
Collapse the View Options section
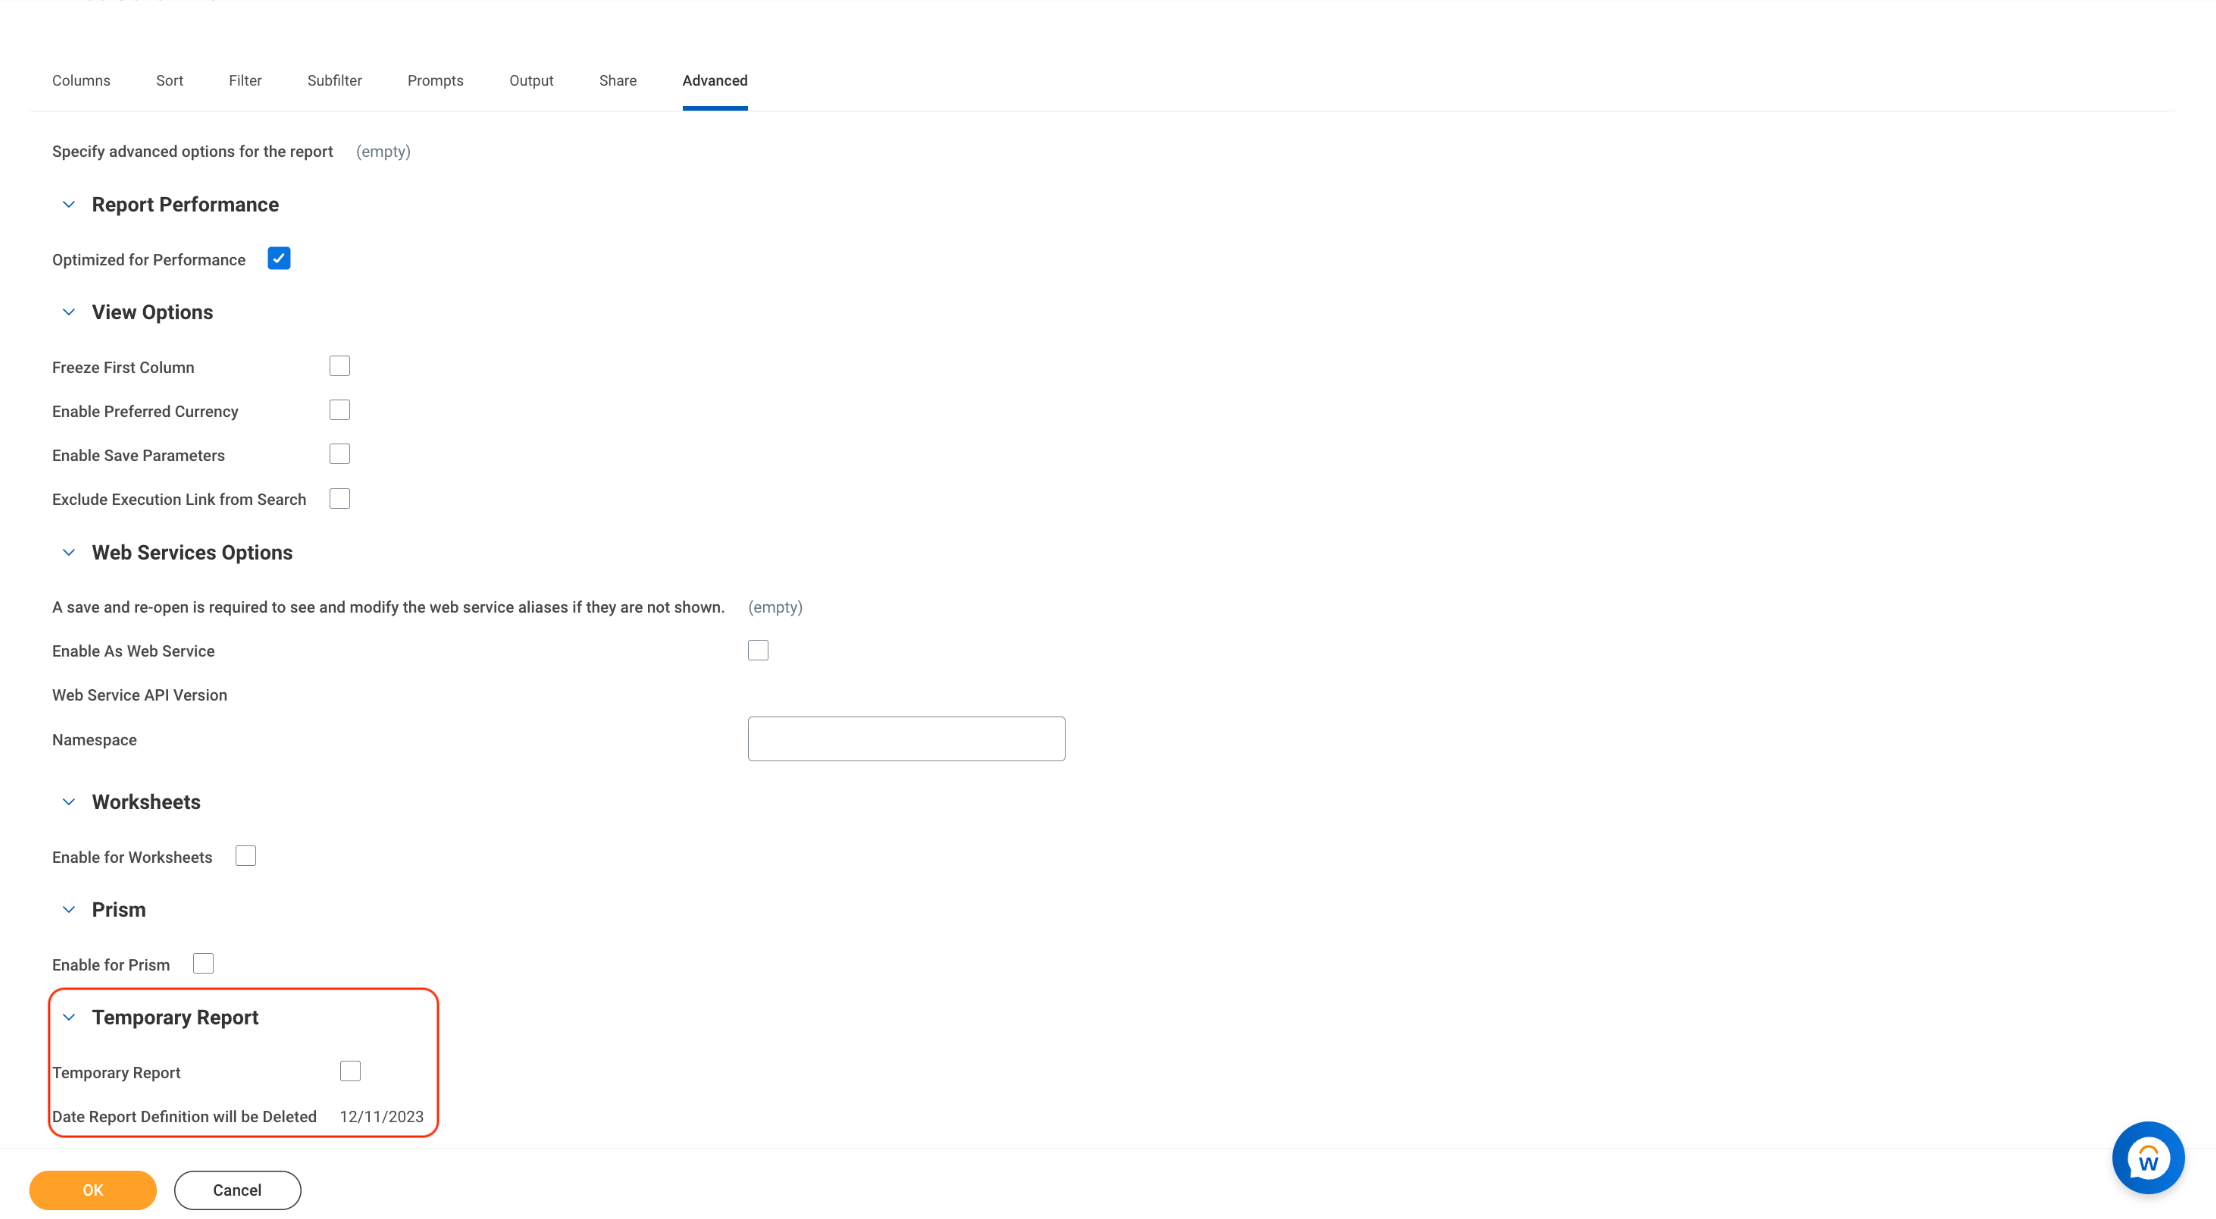point(68,313)
